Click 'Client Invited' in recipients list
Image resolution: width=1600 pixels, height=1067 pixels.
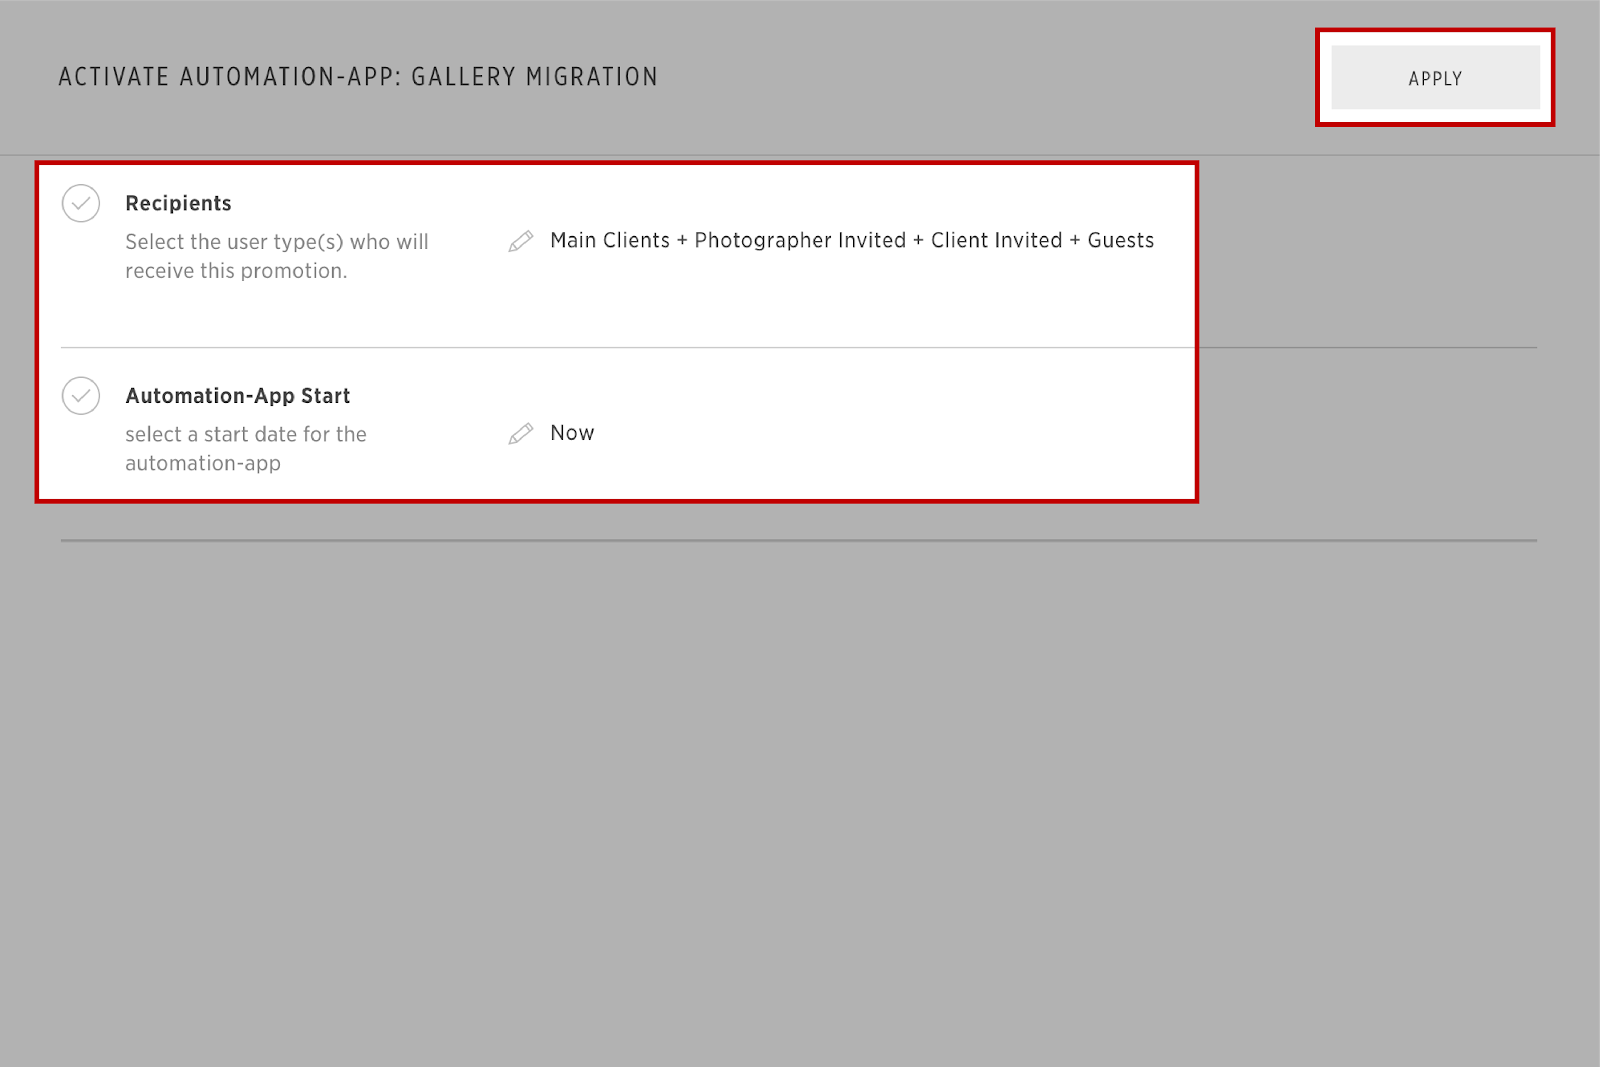click(x=997, y=240)
